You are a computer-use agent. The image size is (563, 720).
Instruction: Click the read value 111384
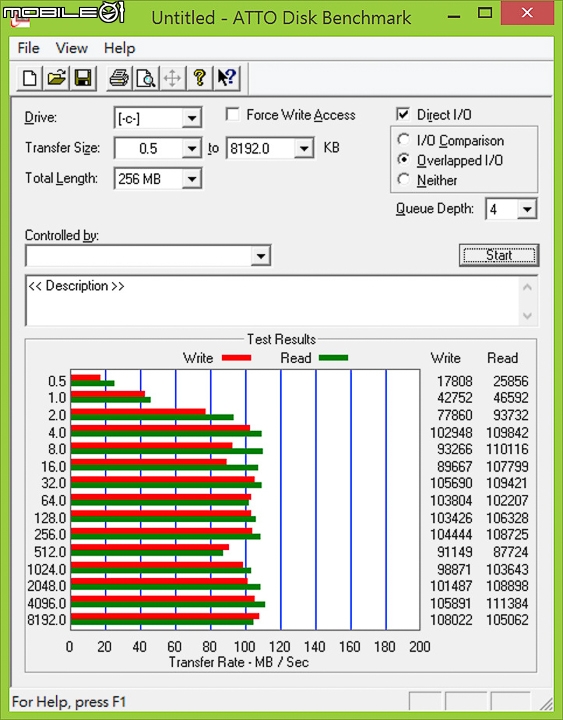[507, 603]
